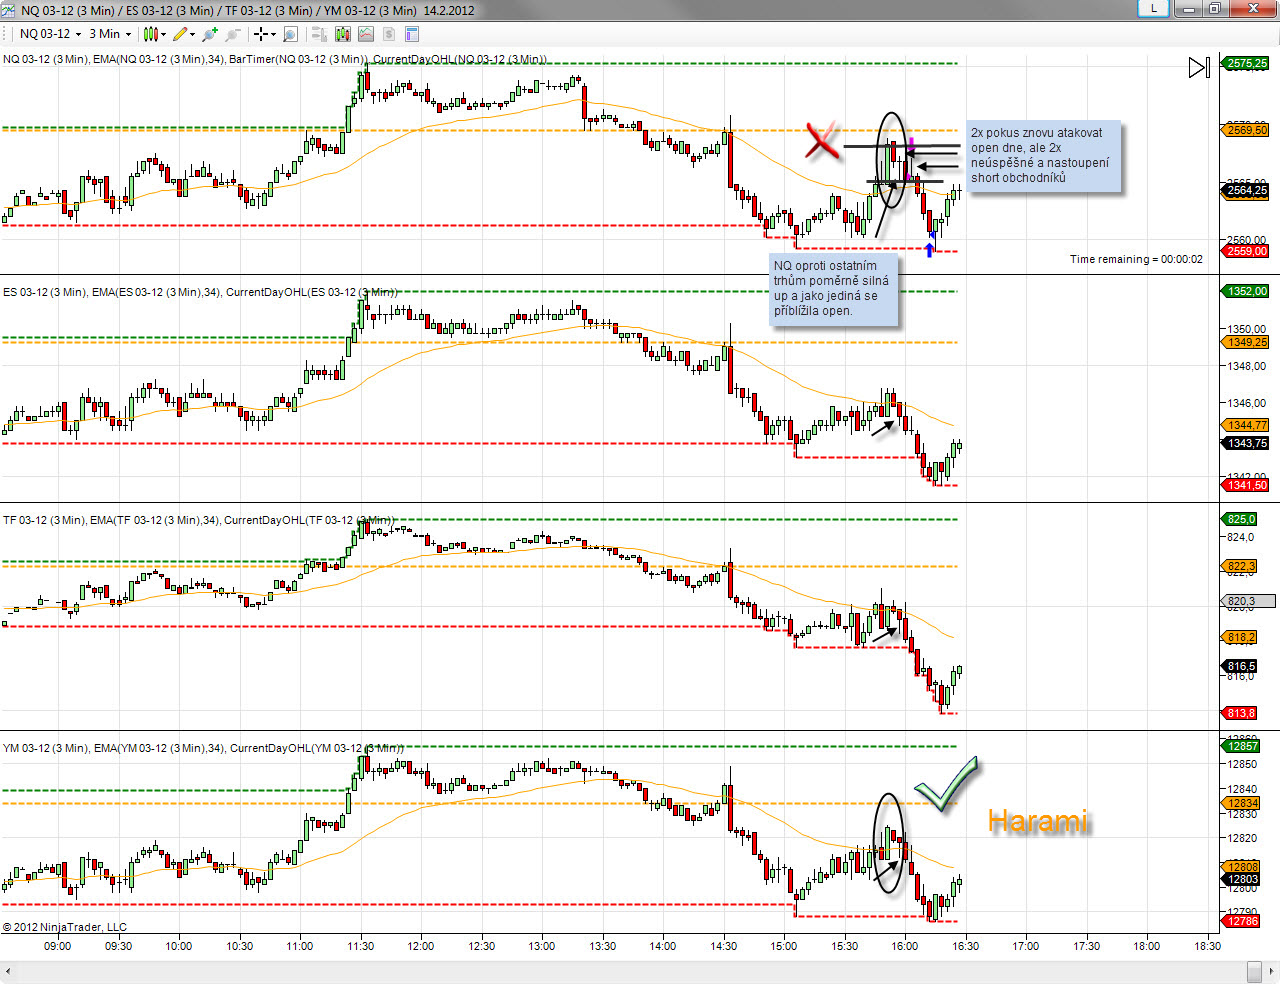Click the 2569,50 orange price marker
1280x984 pixels.
[1246, 130]
